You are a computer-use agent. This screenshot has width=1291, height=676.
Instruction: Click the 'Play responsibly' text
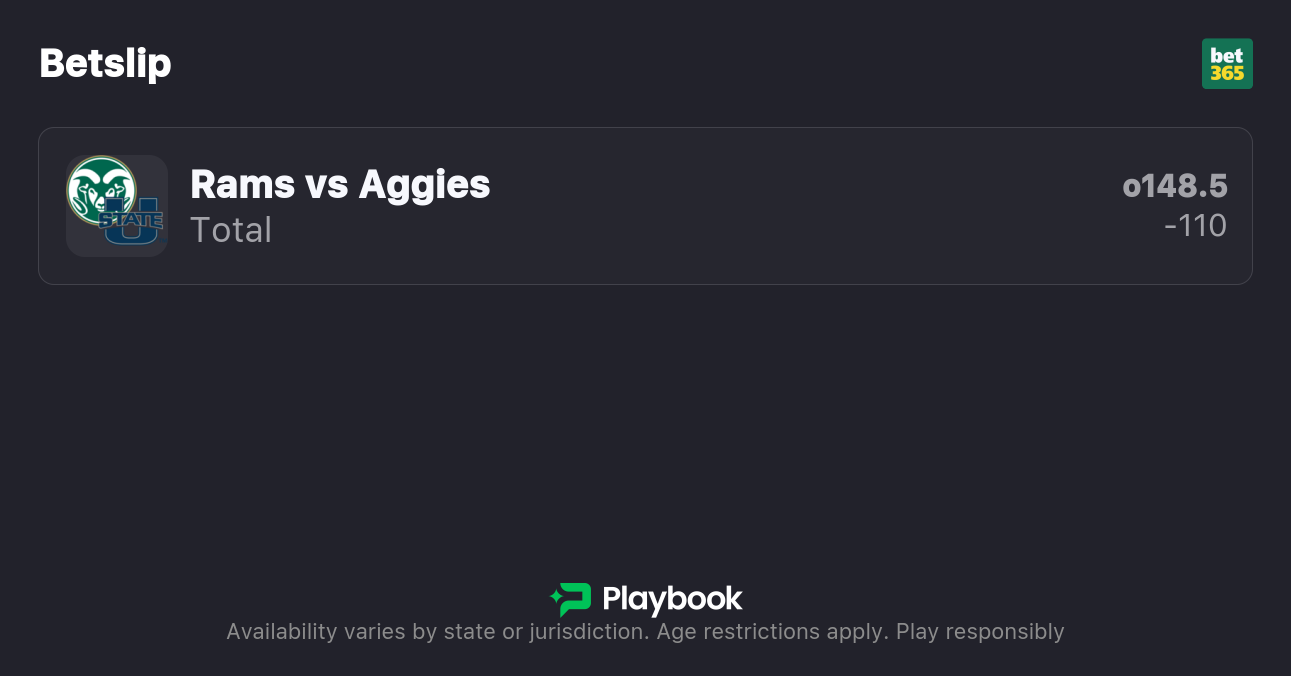pos(980,632)
